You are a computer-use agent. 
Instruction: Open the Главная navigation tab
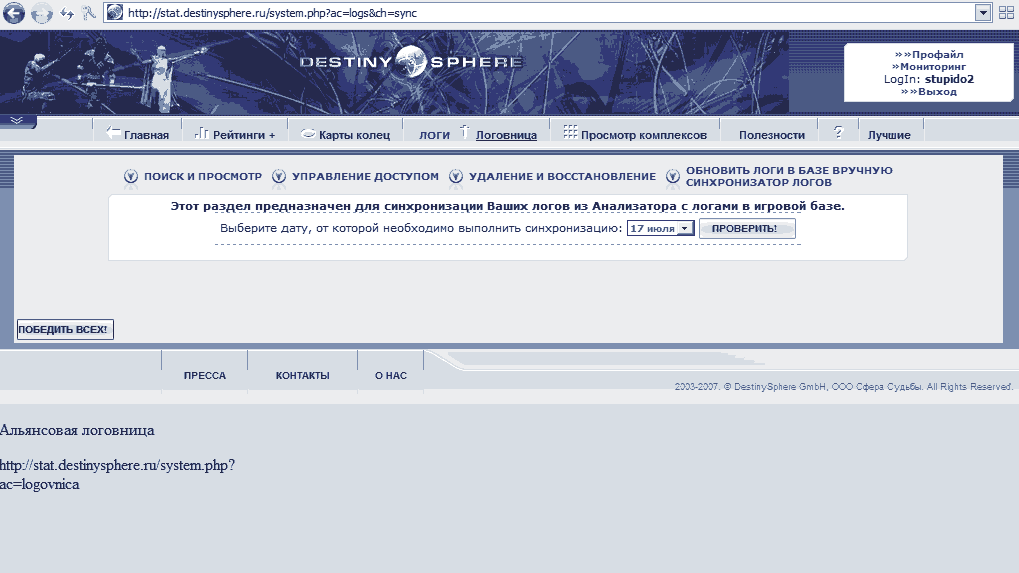point(137,135)
